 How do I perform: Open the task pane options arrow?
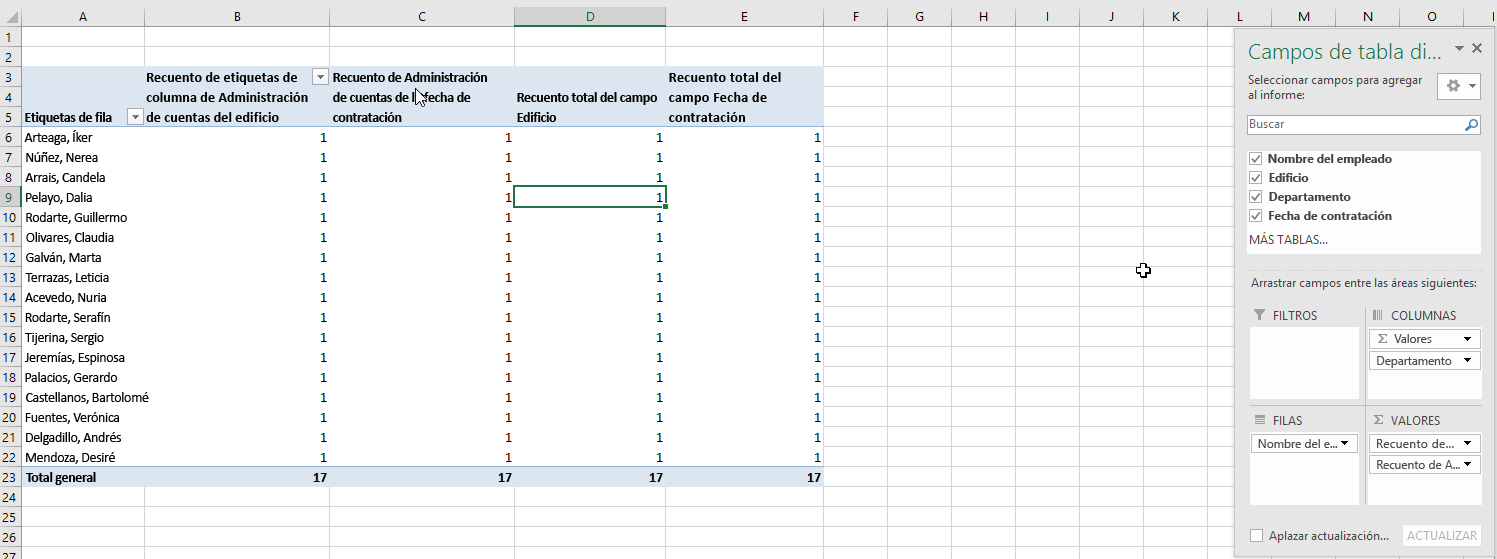click(1459, 49)
